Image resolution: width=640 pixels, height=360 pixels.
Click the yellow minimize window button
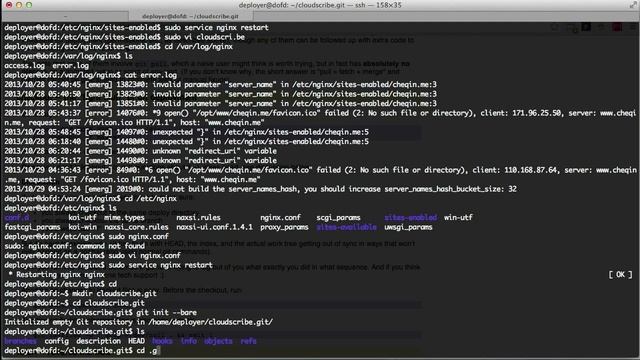click(19, 5)
